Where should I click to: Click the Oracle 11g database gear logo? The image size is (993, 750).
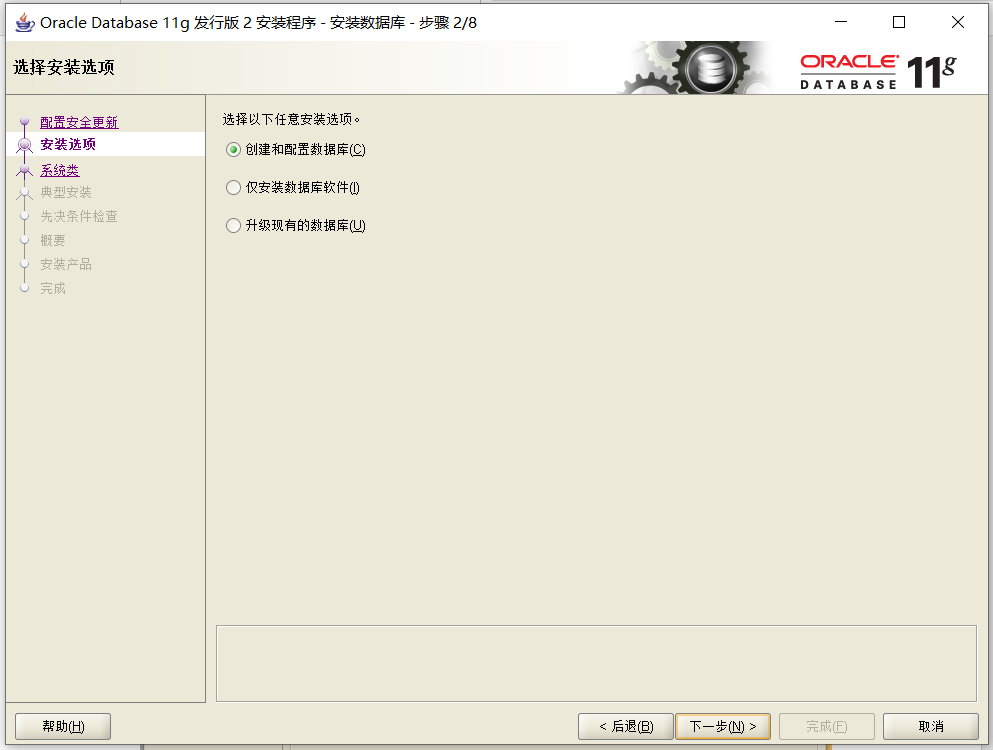tap(710, 68)
